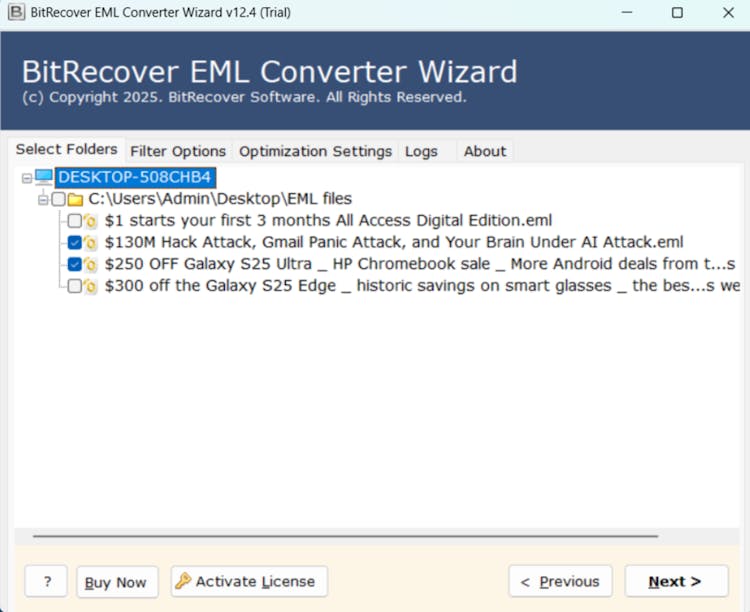Toggle the EML files folder checkbox
Viewport: 750px width, 612px height.
[58, 199]
